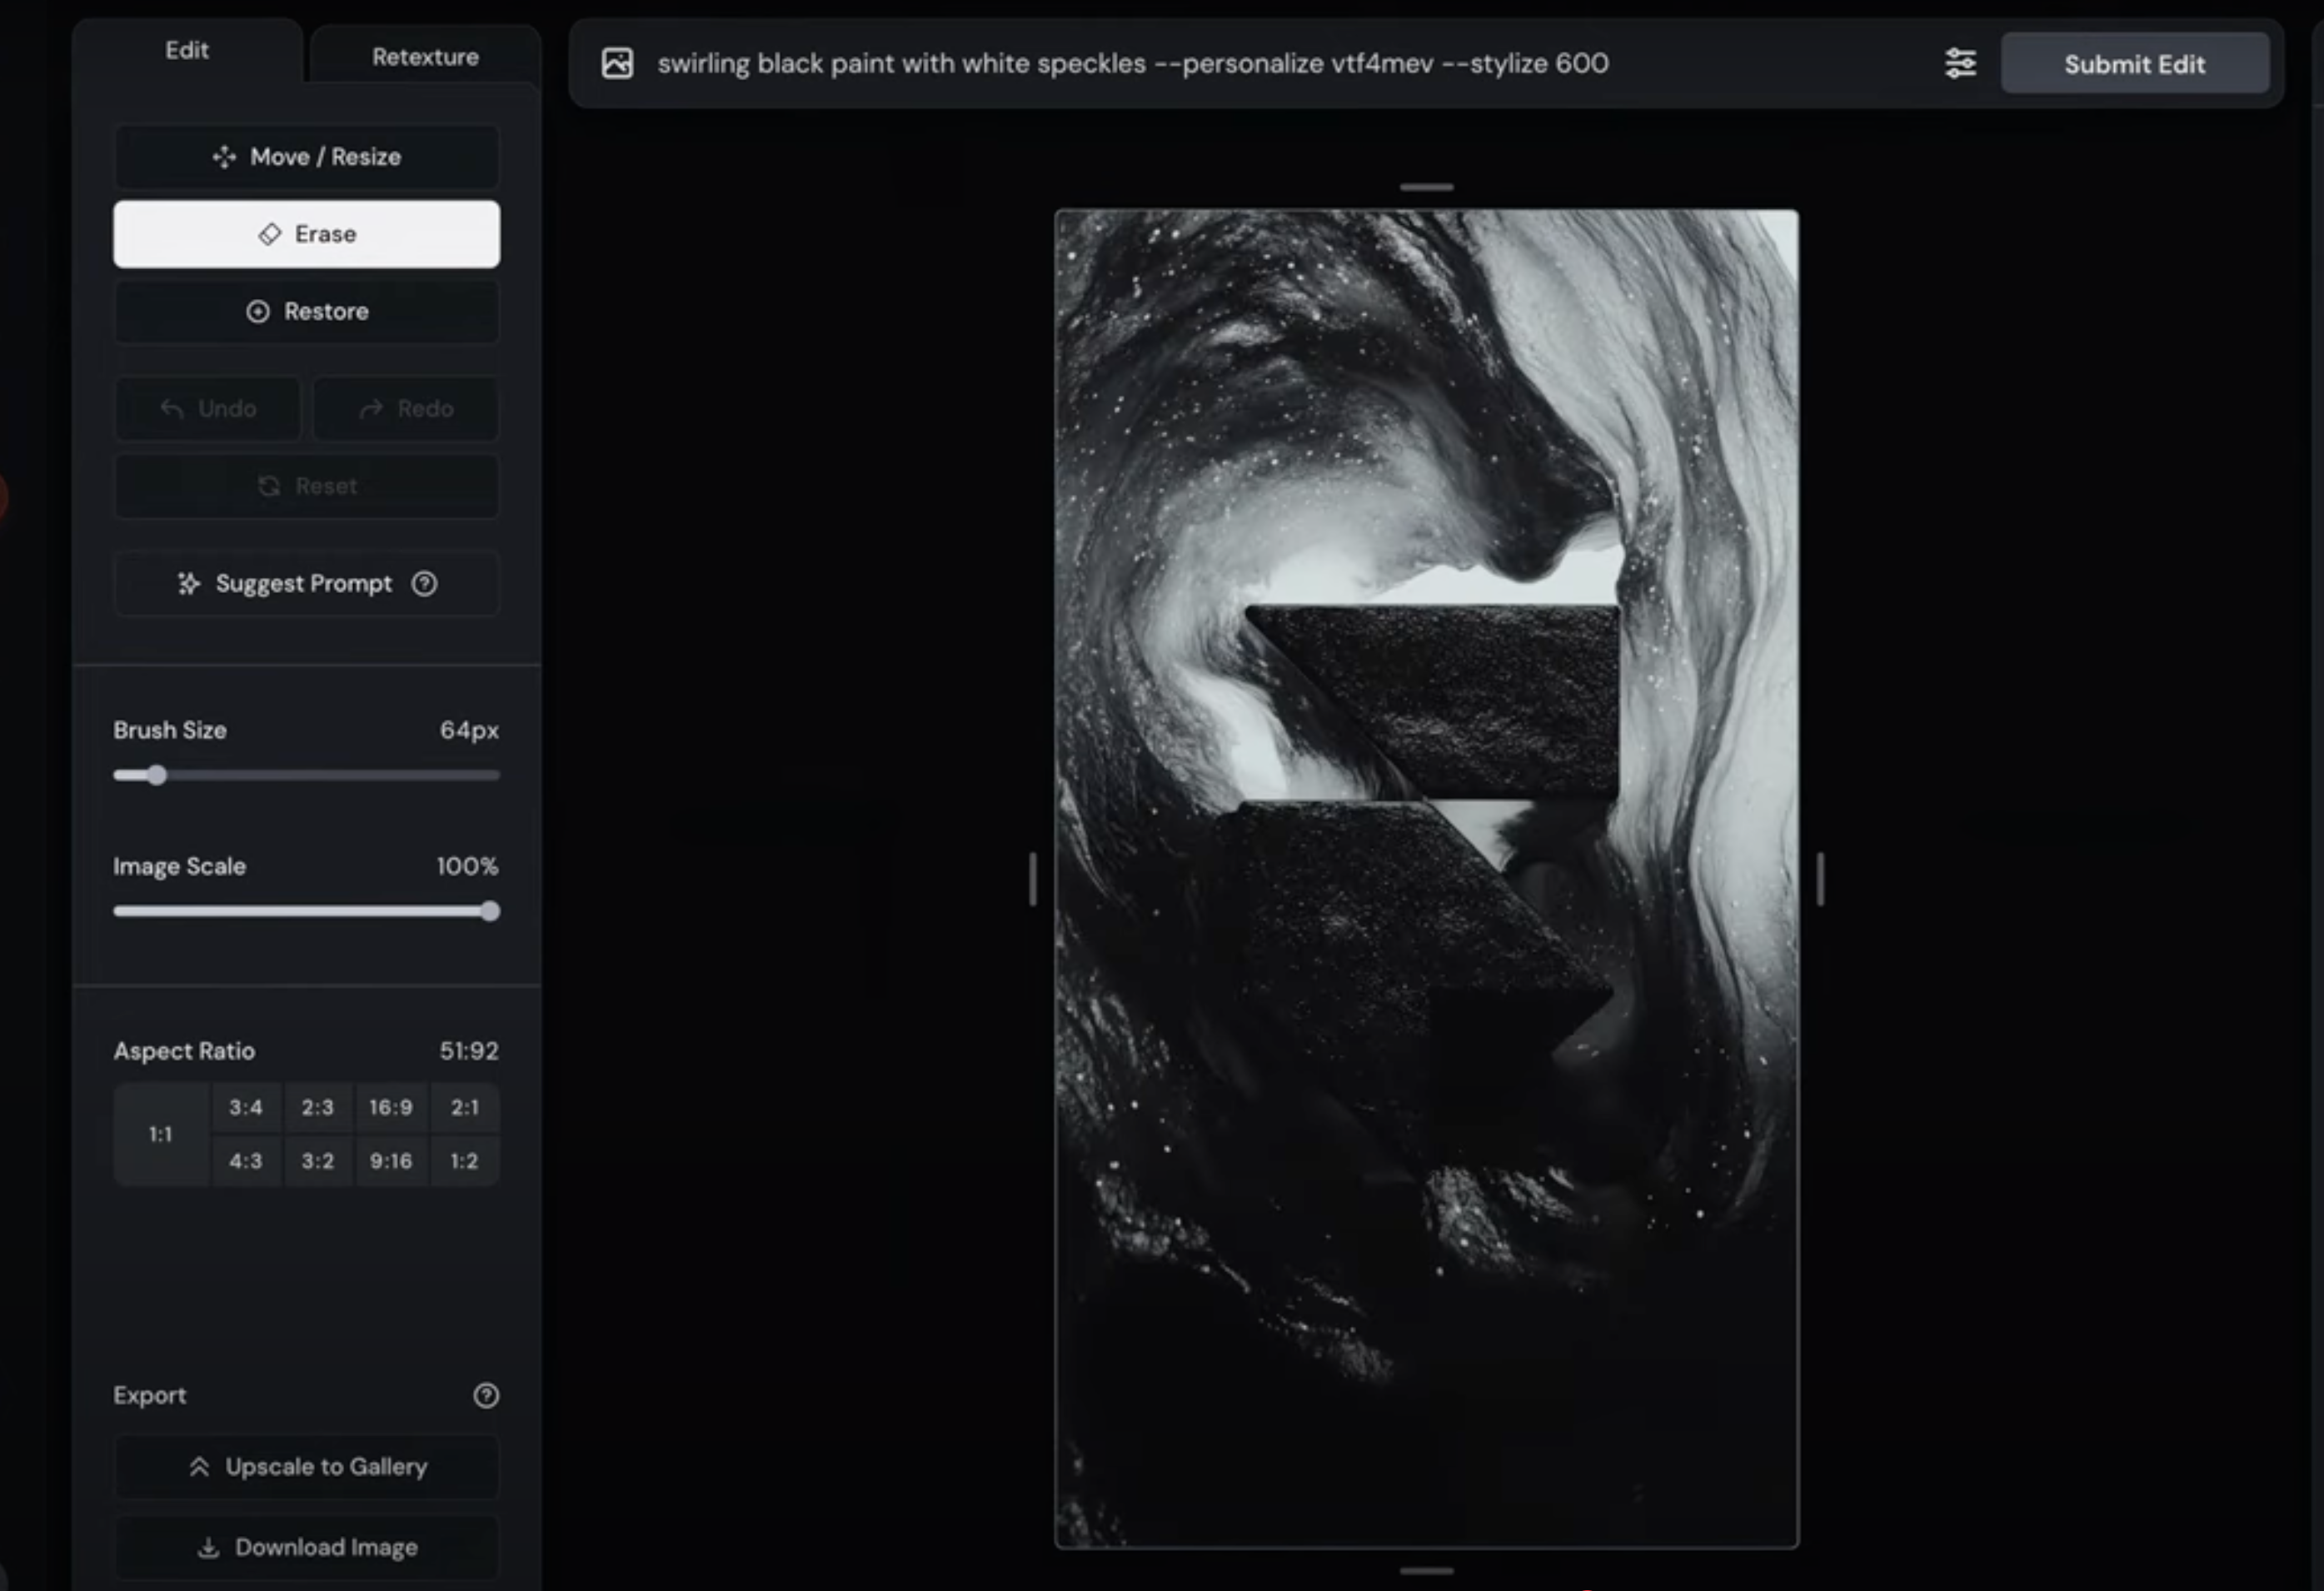Click the right canvas resize handle
The width and height of the screenshot is (2324, 1591).
click(1820, 879)
